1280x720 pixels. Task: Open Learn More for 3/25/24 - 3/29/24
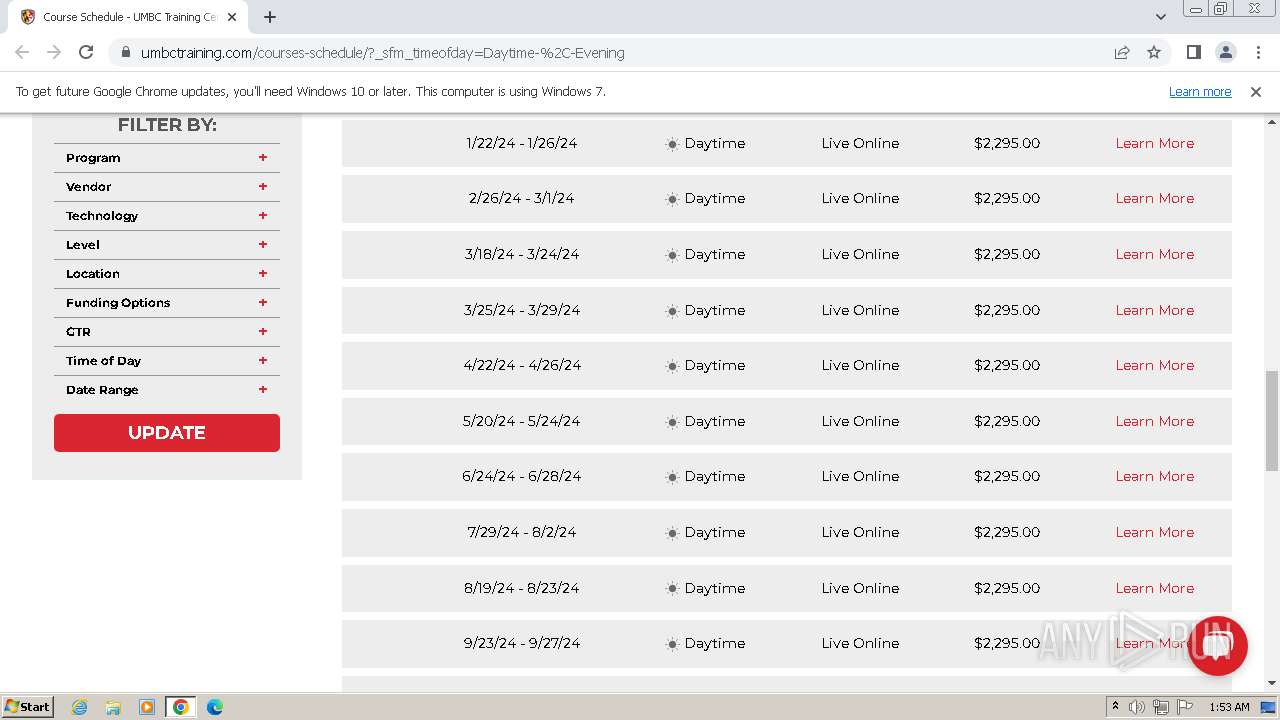coord(1154,310)
